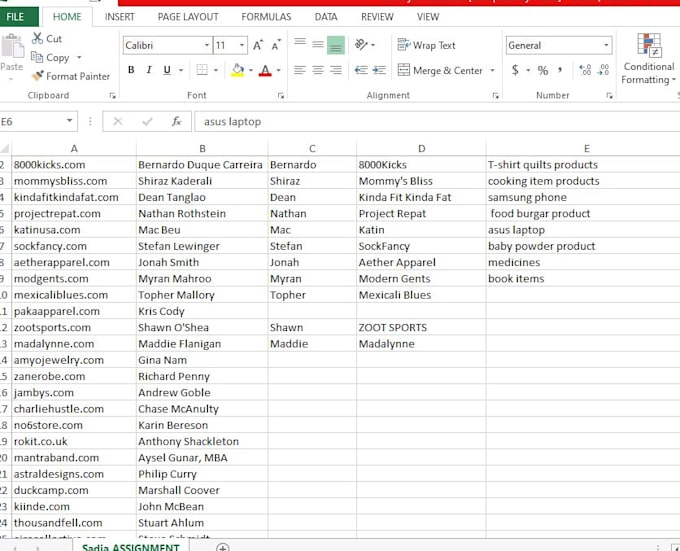This screenshot has height=551, width=680.
Task: Apply the yellow fill color bucket
Action: 238,70
